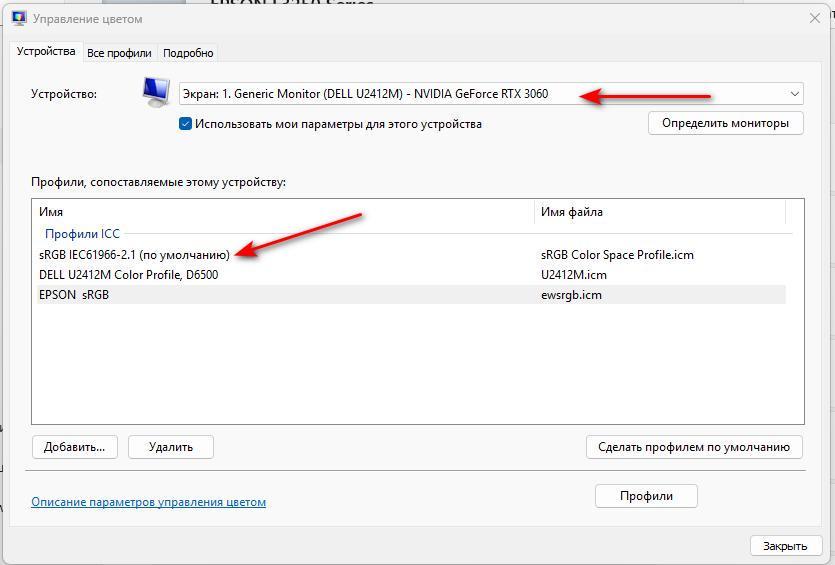The height and width of the screenshot is (565, 835).
Task: Click the Профили ICC group header
Action: coord(82,233)
